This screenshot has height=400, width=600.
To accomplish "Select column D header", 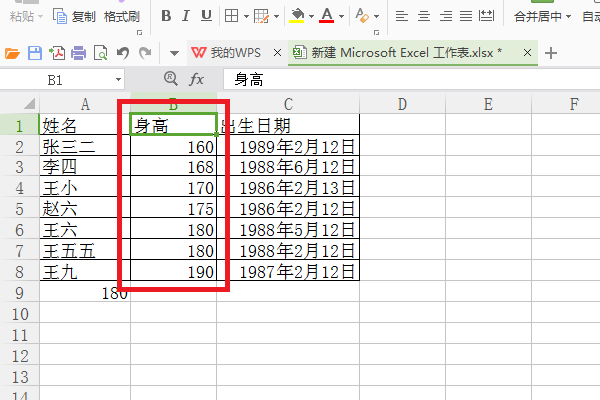I will 403,104.
